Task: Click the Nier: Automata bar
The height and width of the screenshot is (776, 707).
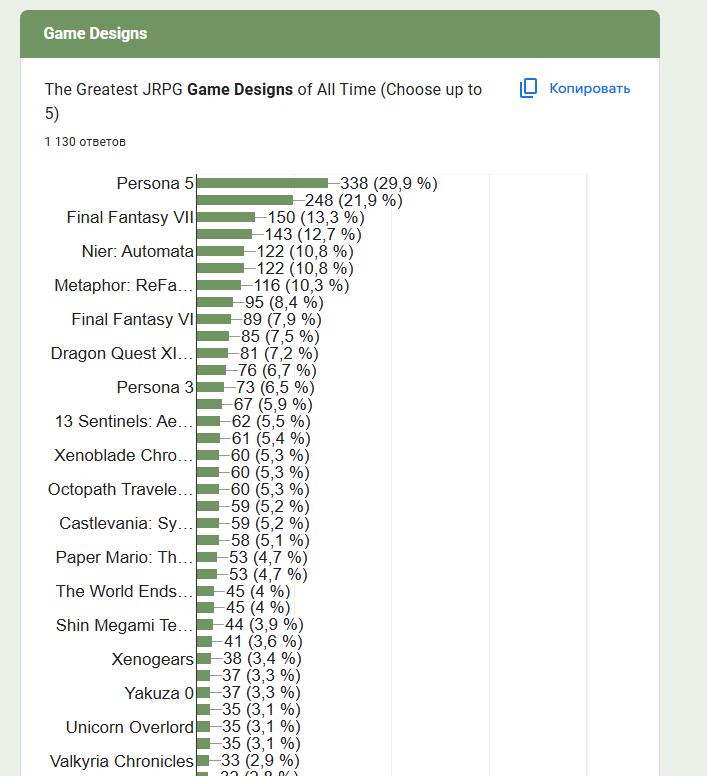Action: pos(220,251)
